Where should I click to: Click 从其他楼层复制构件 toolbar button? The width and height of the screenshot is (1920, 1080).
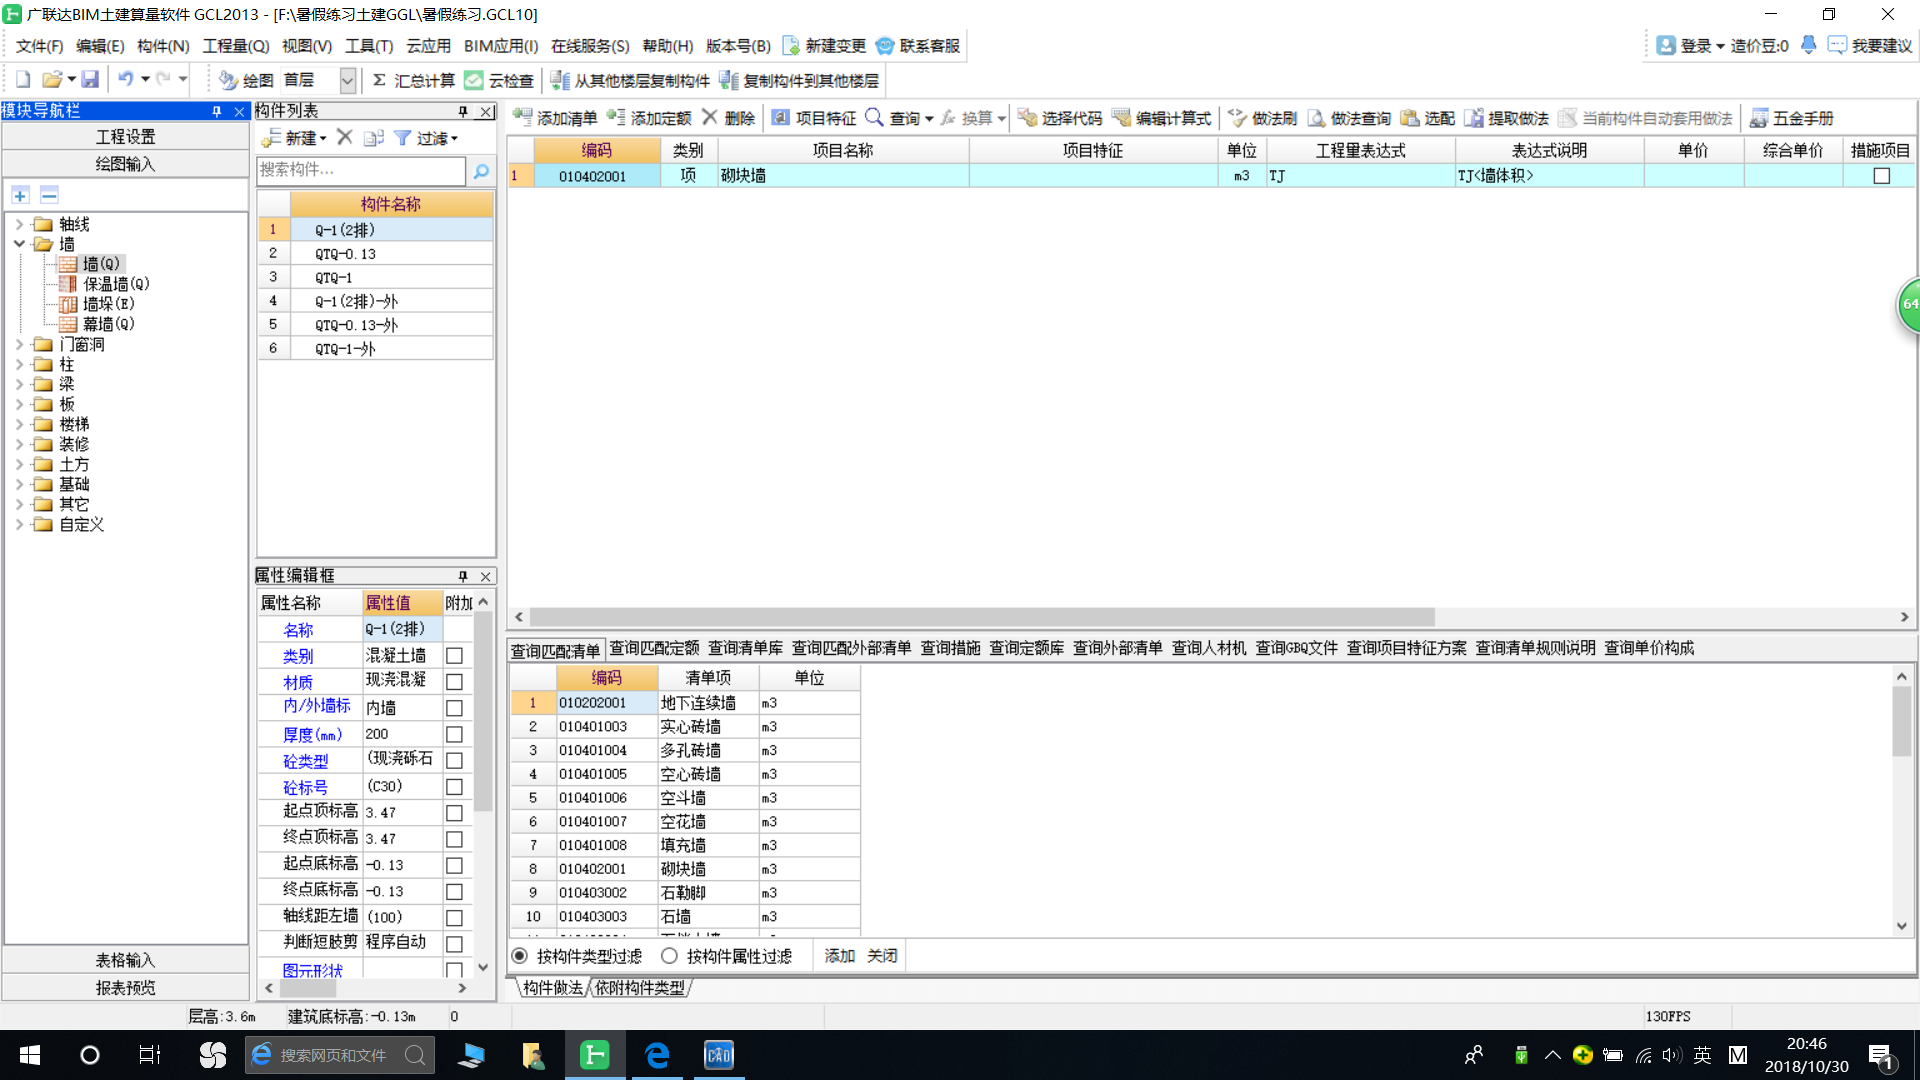click(x=630, y=80)
